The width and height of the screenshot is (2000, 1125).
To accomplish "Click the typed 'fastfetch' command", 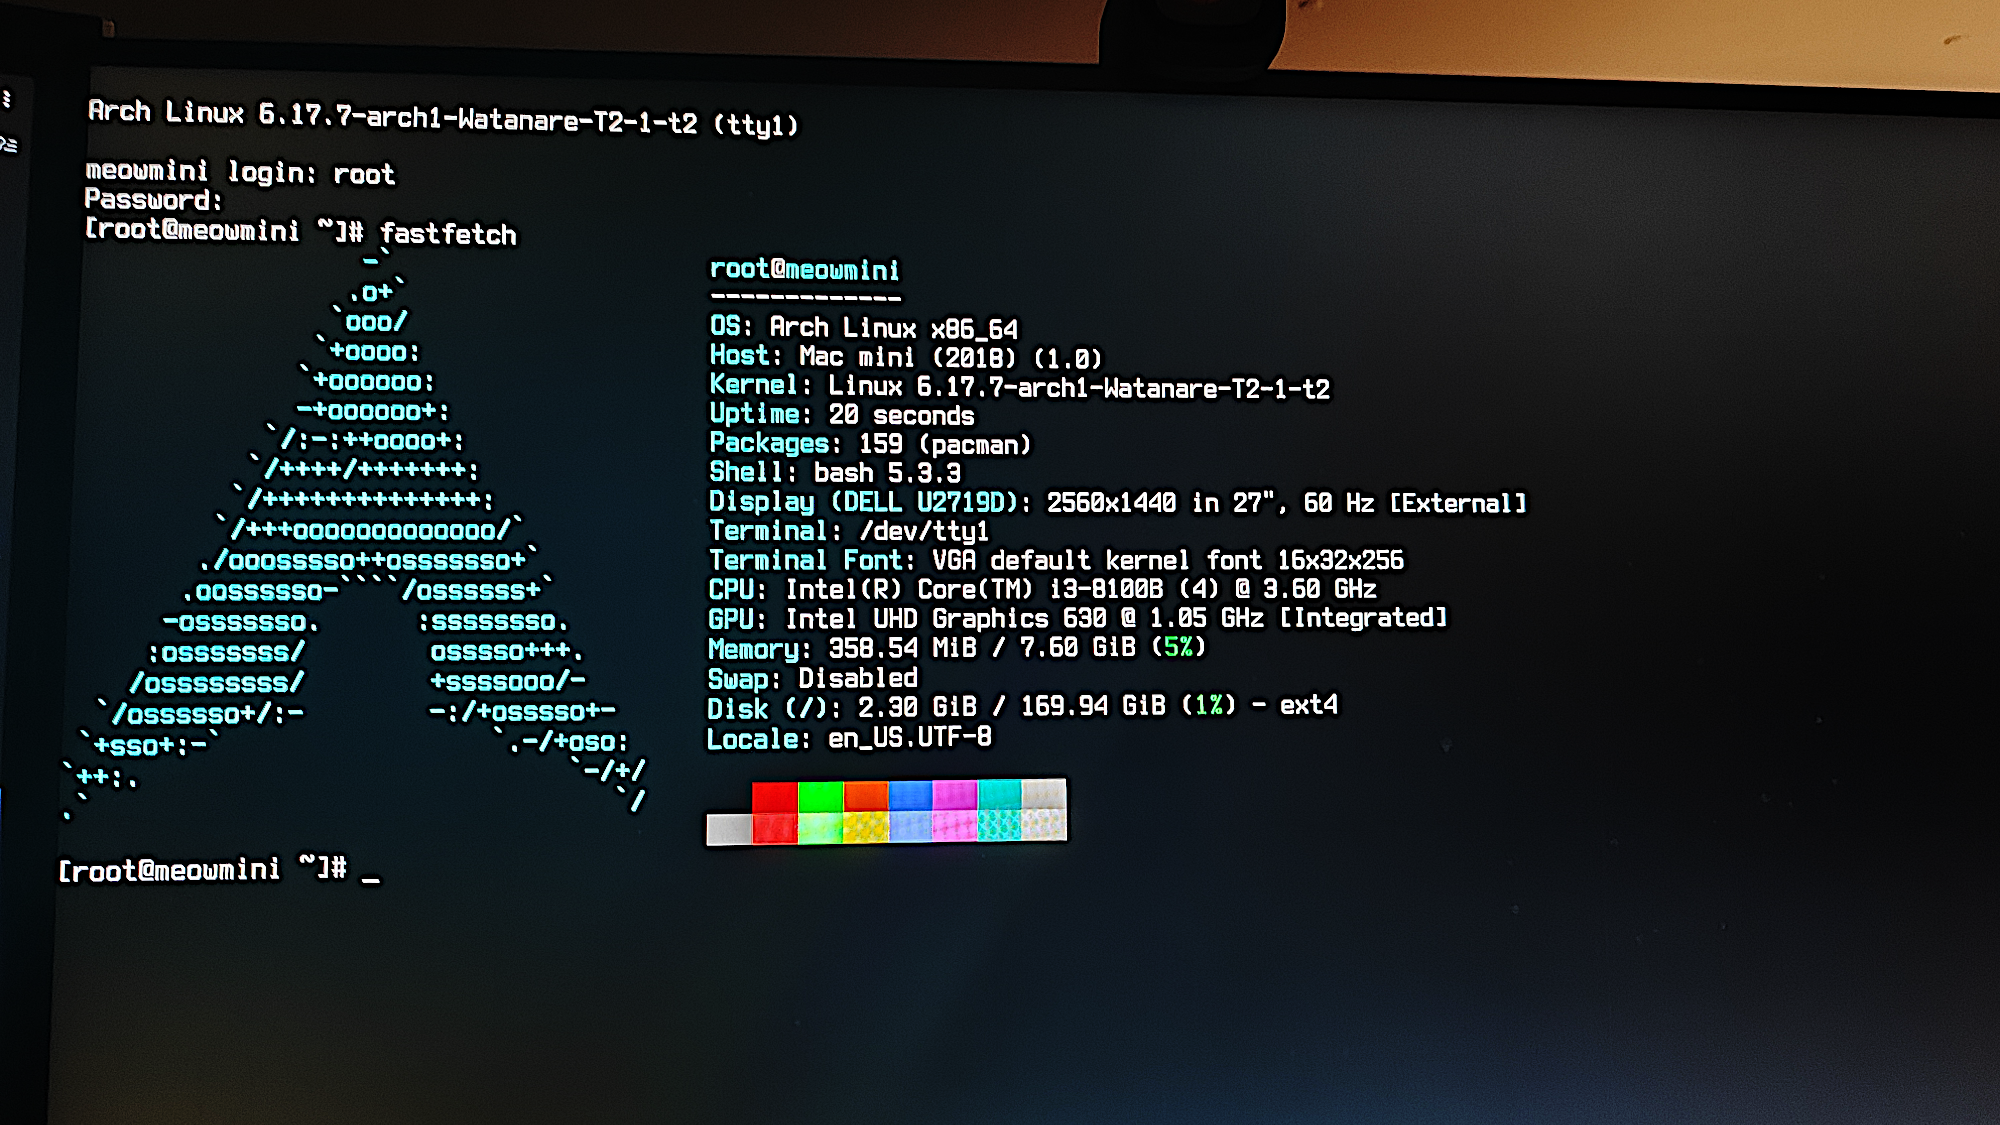I will pyautogui.click(x=448, y=234).
